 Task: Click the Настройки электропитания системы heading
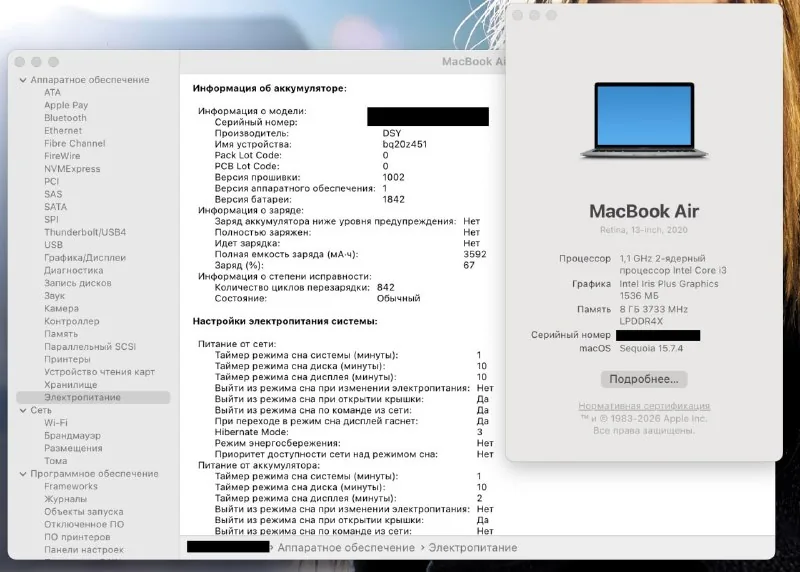(x=285, y=321)
